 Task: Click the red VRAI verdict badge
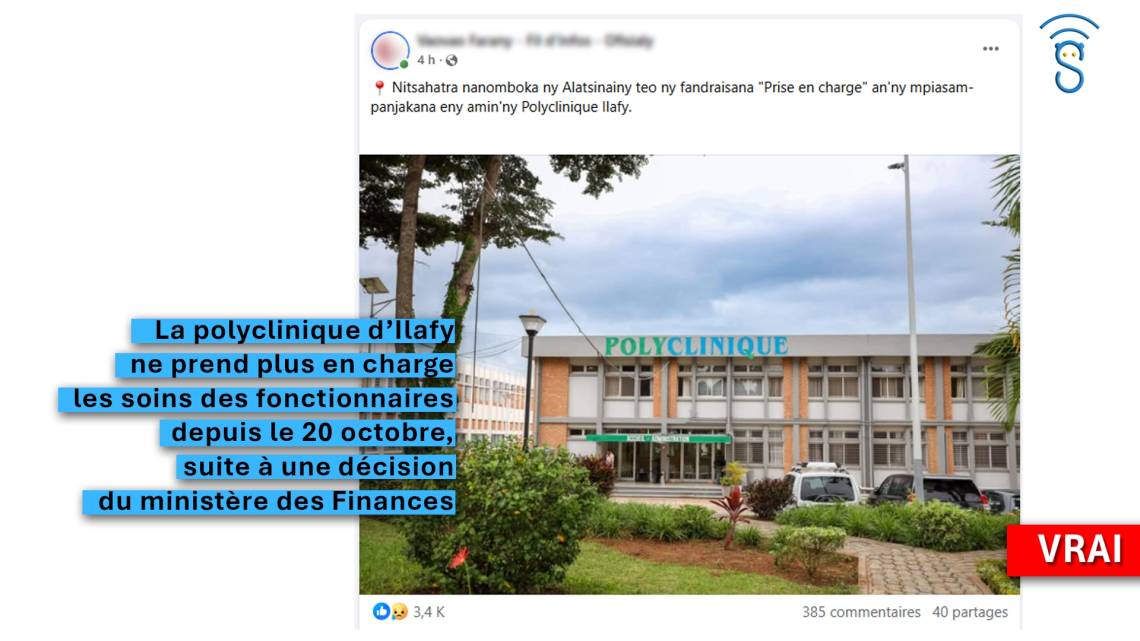(x=1074, y=549)
